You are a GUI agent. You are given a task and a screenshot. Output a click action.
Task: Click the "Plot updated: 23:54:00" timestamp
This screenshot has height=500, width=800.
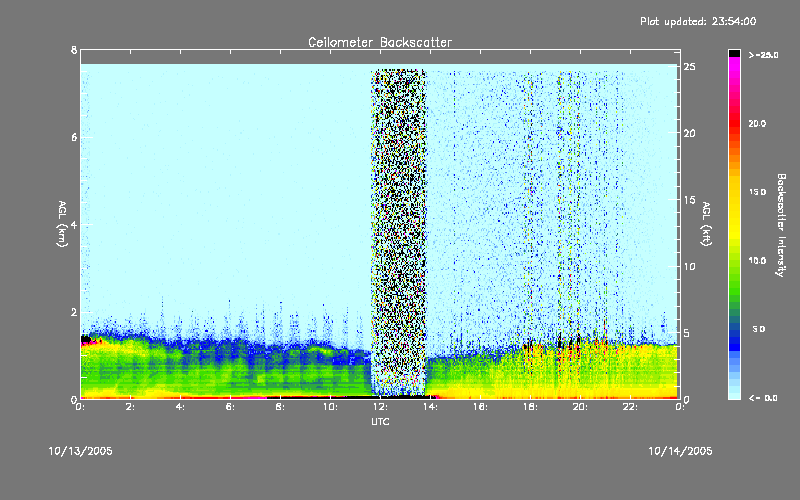click(x=698, y=21)
